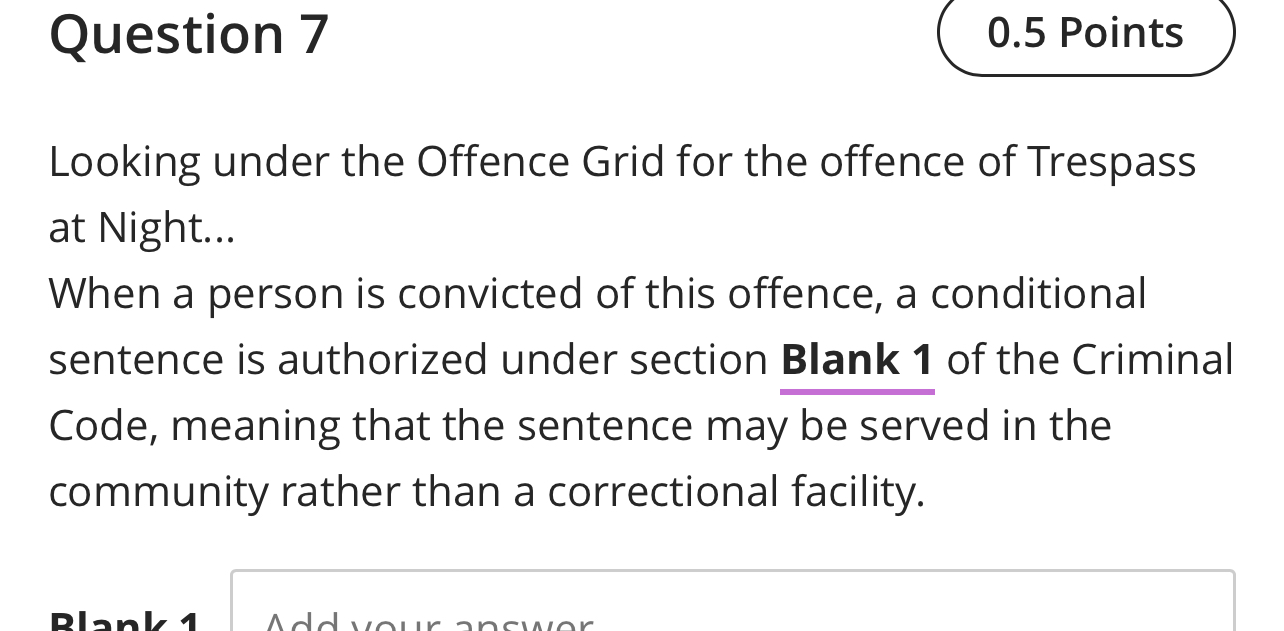Click the purple underline beneath Blank 1
This screenshot has width=1284, height=631.
point(857,391)
